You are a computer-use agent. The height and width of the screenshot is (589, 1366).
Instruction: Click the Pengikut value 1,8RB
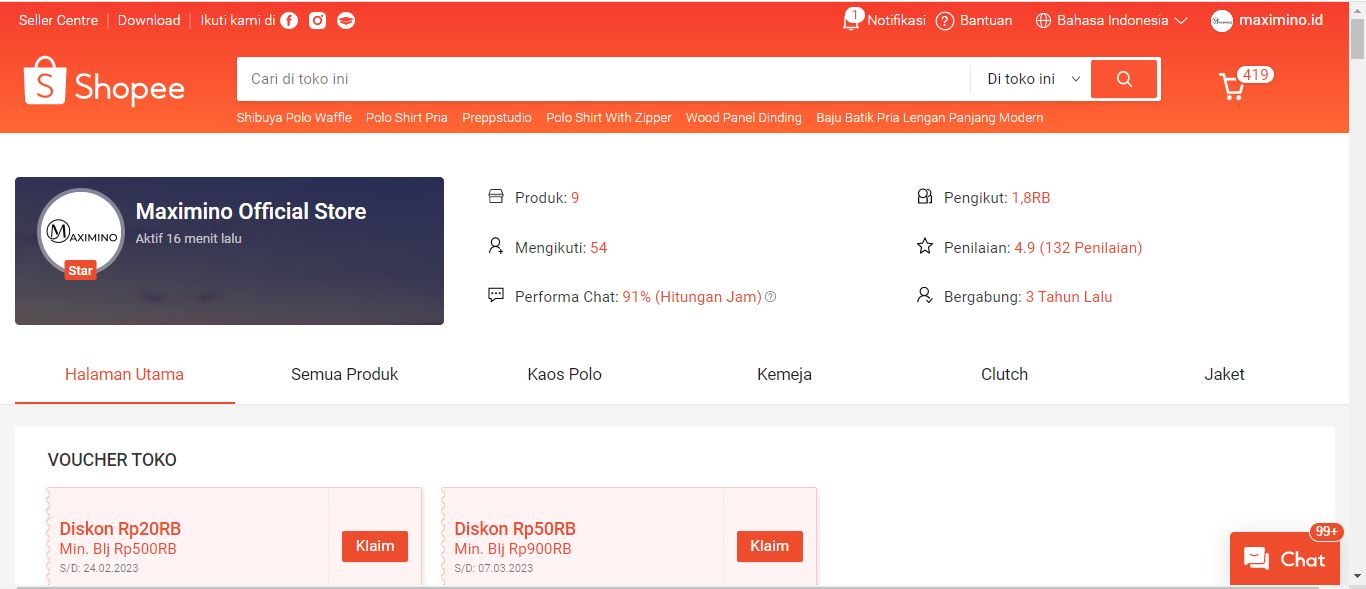(x=1031, y=198)
